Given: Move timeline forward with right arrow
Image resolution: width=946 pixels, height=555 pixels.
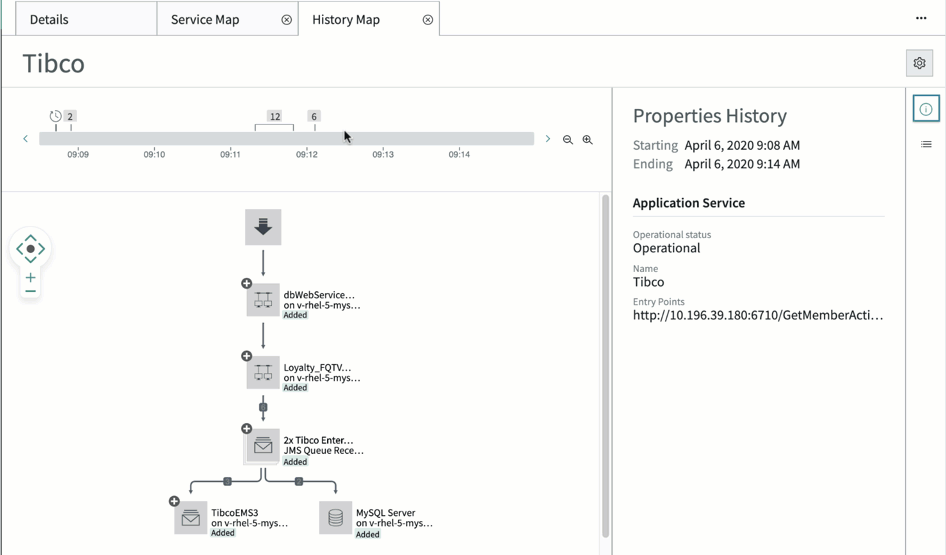Looking at the screenshot, I should [x=548, y=139].
